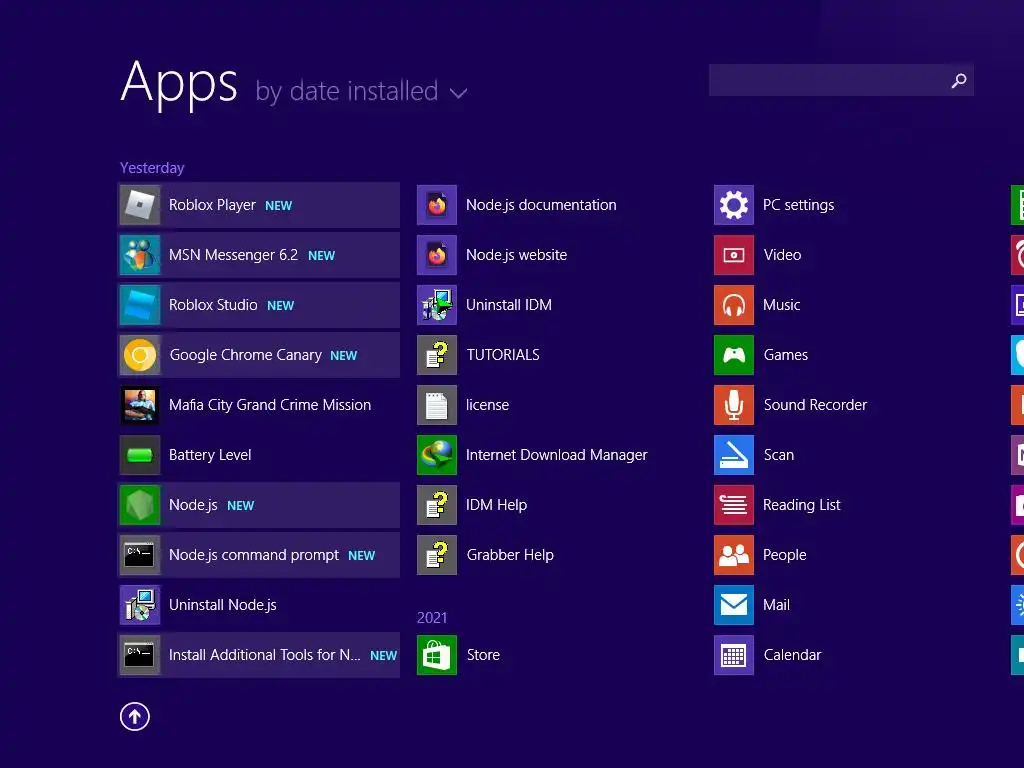1024x768 pixels.
Task: Open the Music headphones icon
Action: [734, 305]
